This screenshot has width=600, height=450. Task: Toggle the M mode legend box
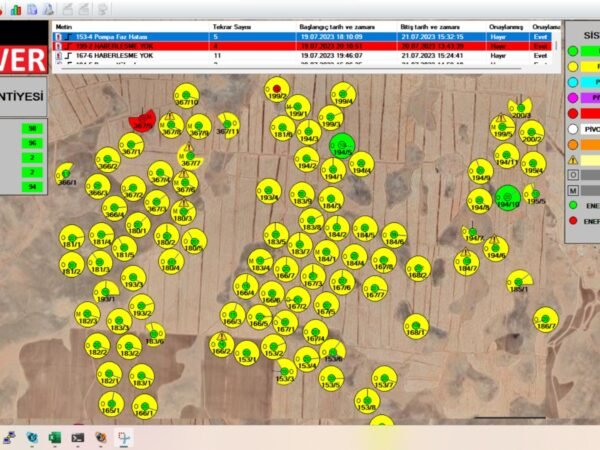tap(572, 189)
